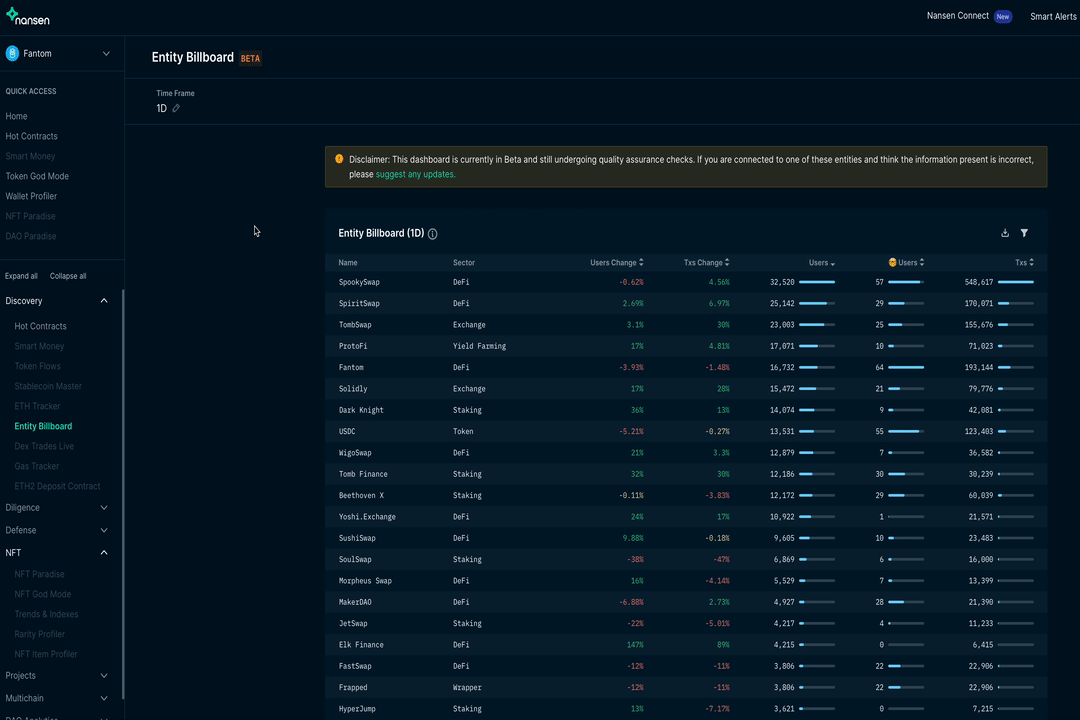This screenshot has height=720, width=1080.
Task: Open Smart Alerts
Action: pyautogui.click(x=1053, y=17)
